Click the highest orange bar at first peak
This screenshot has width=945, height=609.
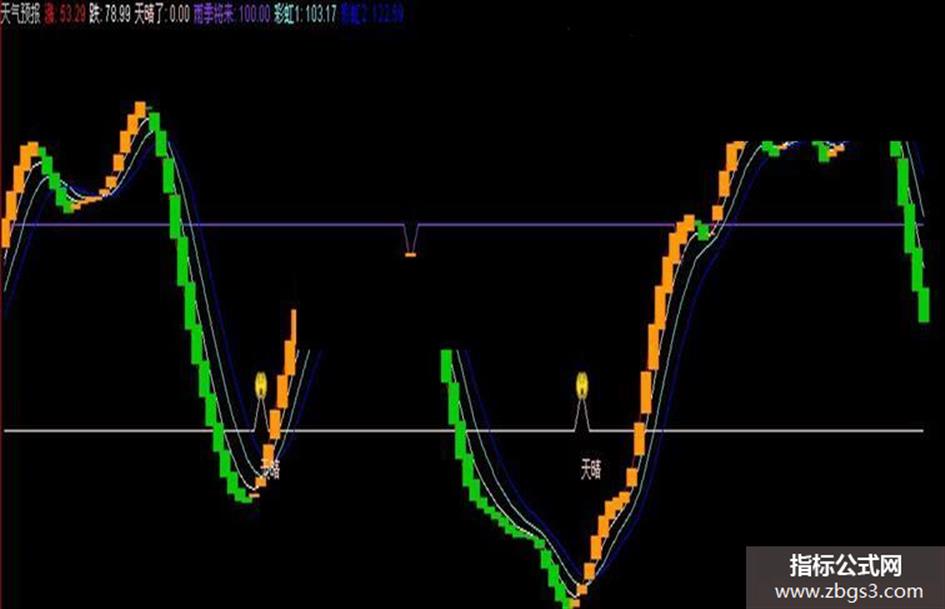click(x=140, y=109)
